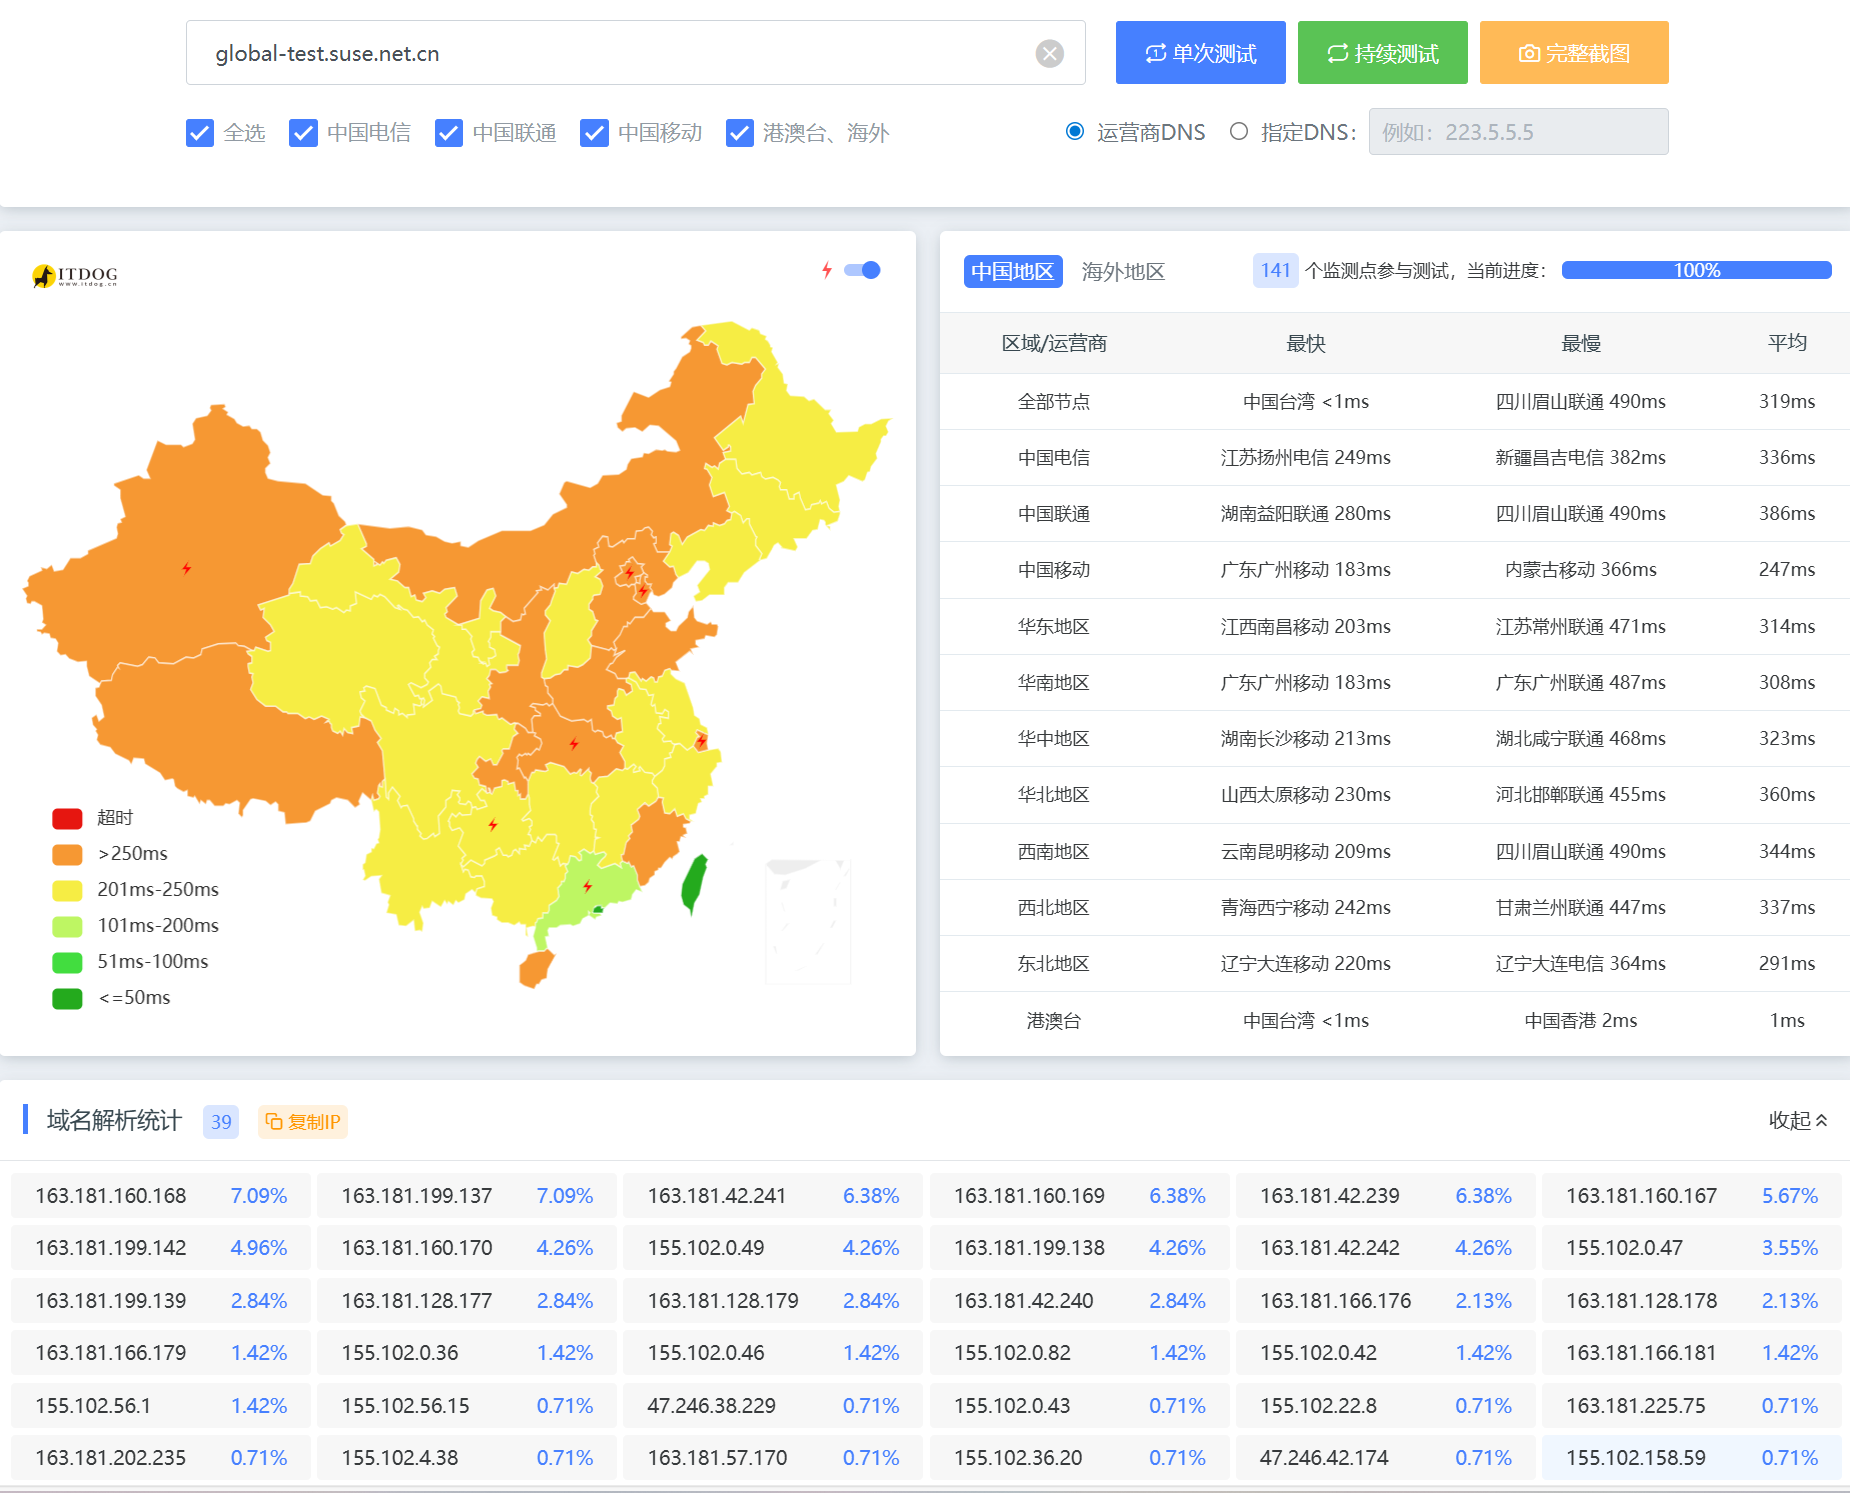Select the 港澳台 row label

(x=1053, y=1020)
